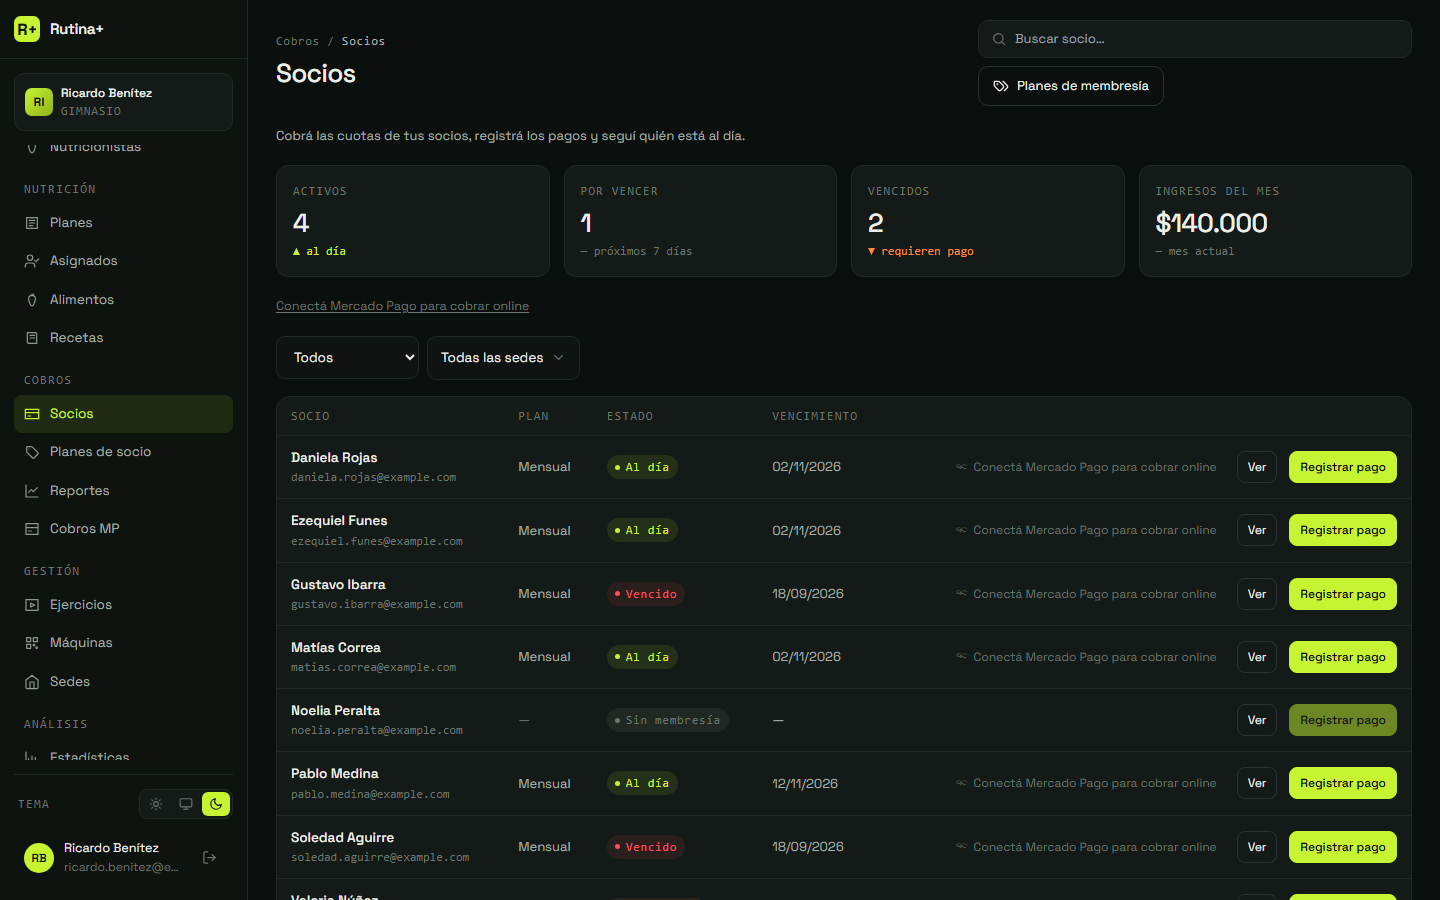1440x900 pixels.
Task: Click the Máquinas grid icon
Action: click(x=32, y=643)
